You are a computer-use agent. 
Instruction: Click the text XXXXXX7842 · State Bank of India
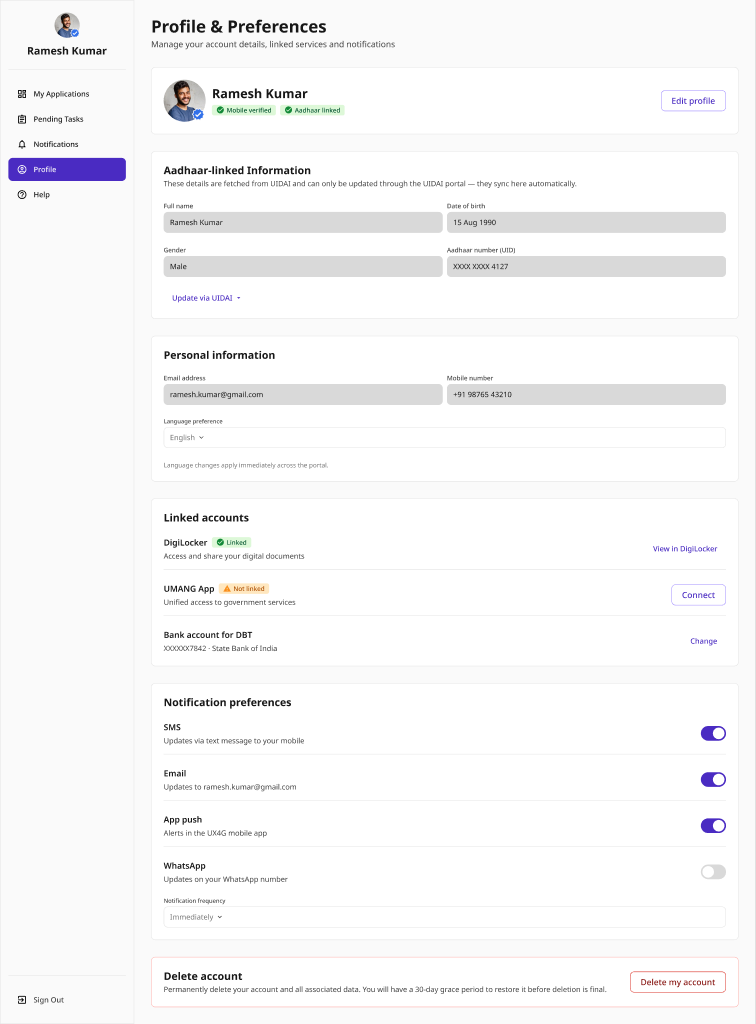(x=220, y=648)
